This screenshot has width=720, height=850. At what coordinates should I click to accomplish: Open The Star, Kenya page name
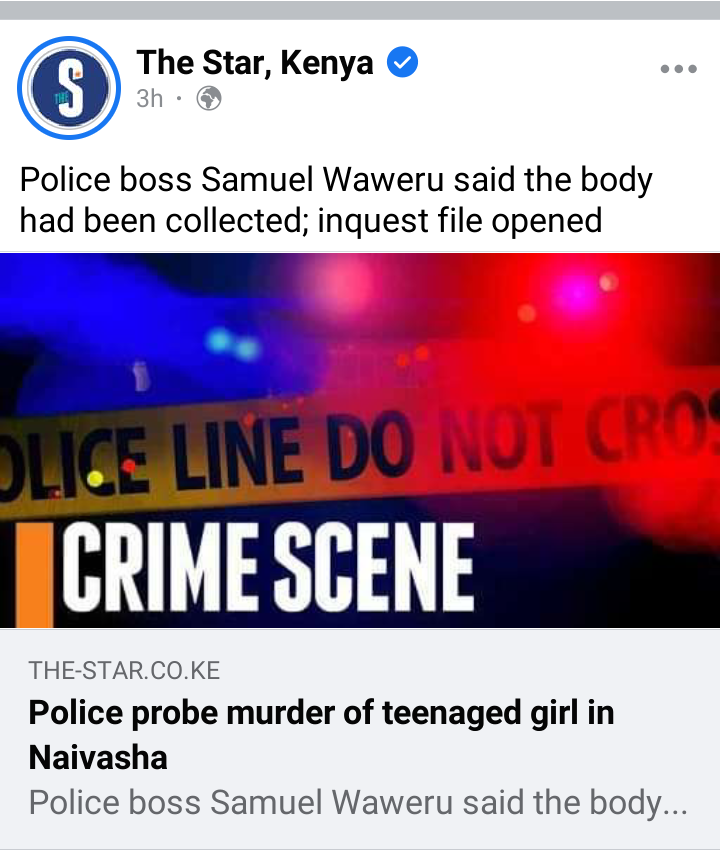click(255, 62)
